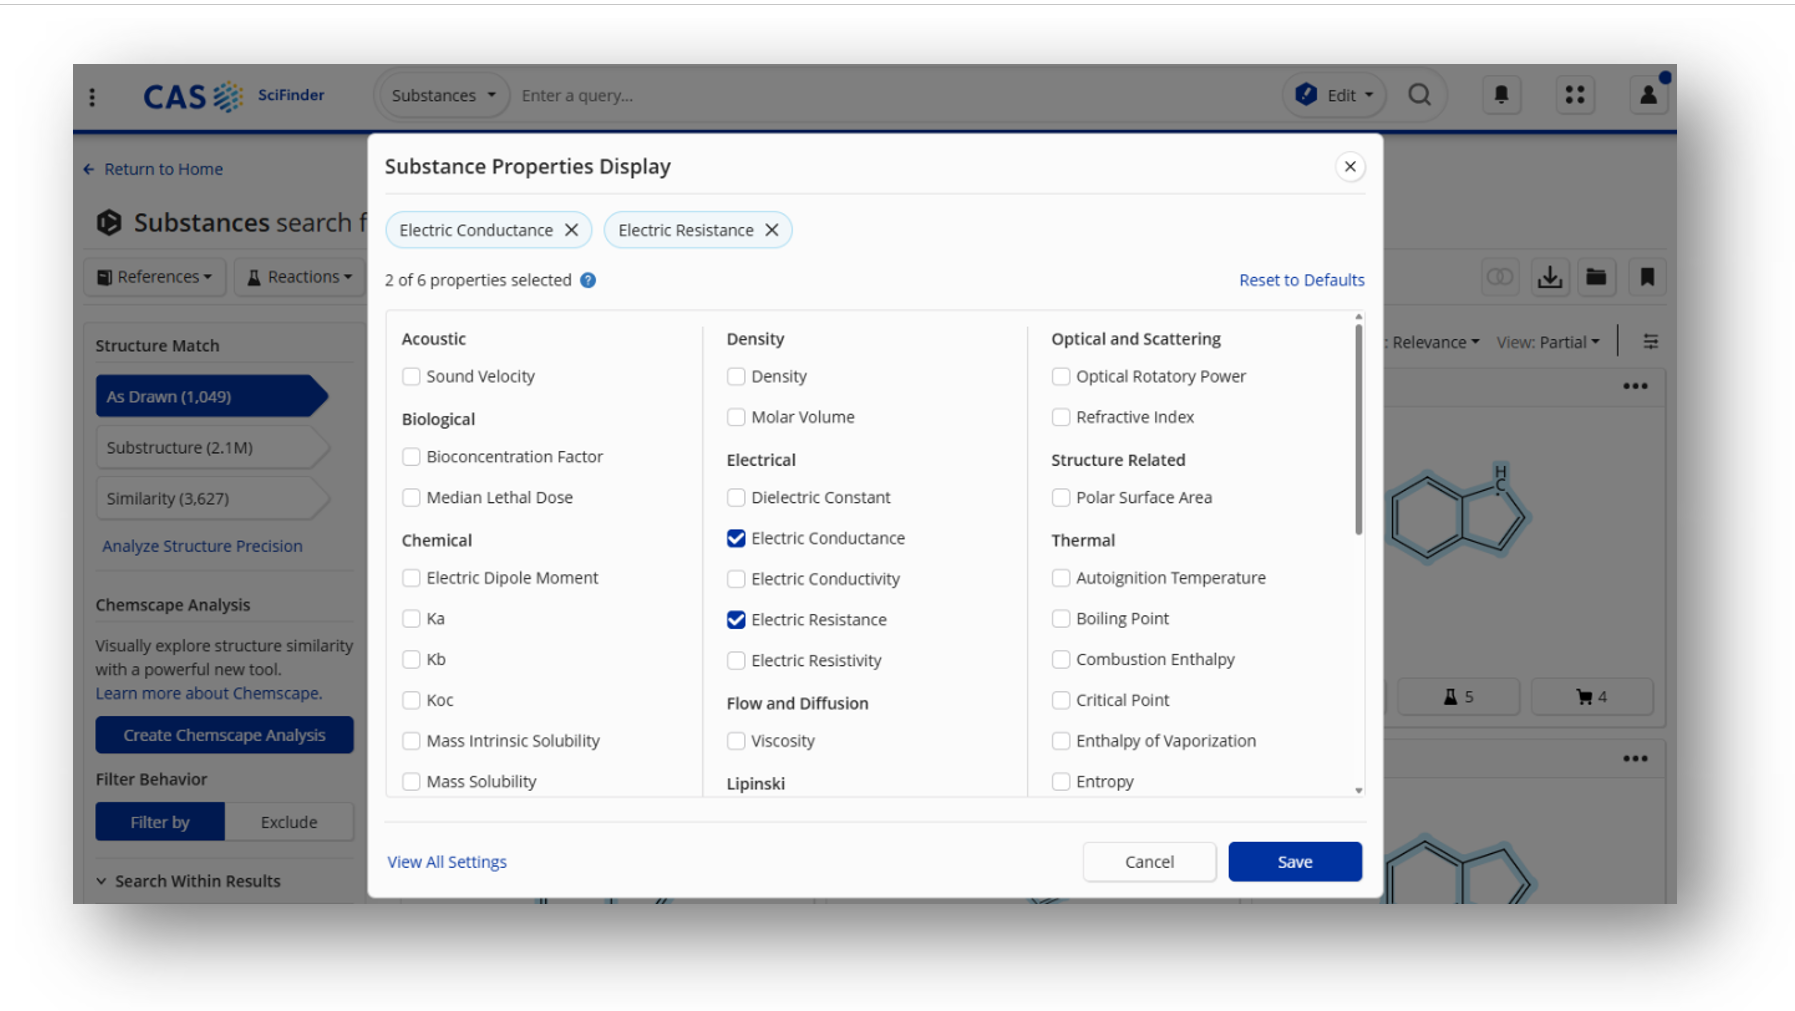Screen dimensions: 1795x1011
Task: Uncheck the Electric Conductance checkbox
Action: click(736, 538)
